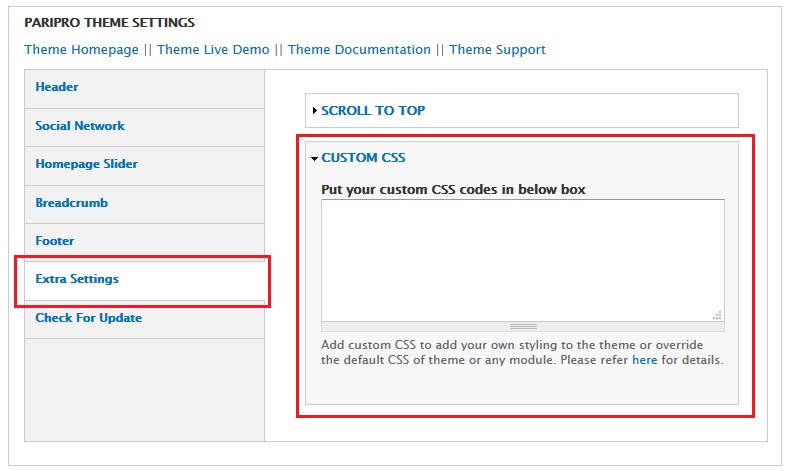Click the down arrow beside Custom CSS

point(314,158)
